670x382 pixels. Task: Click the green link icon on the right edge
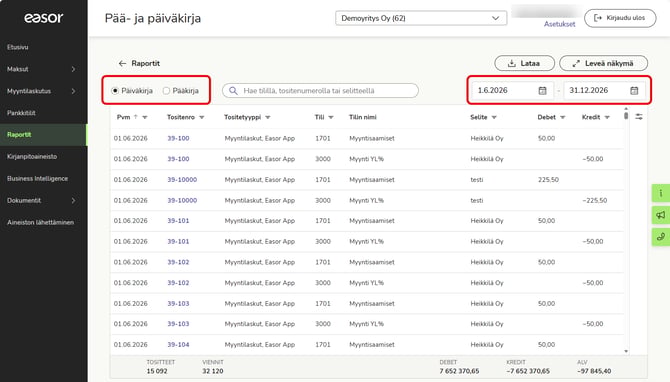coord(661,237)
